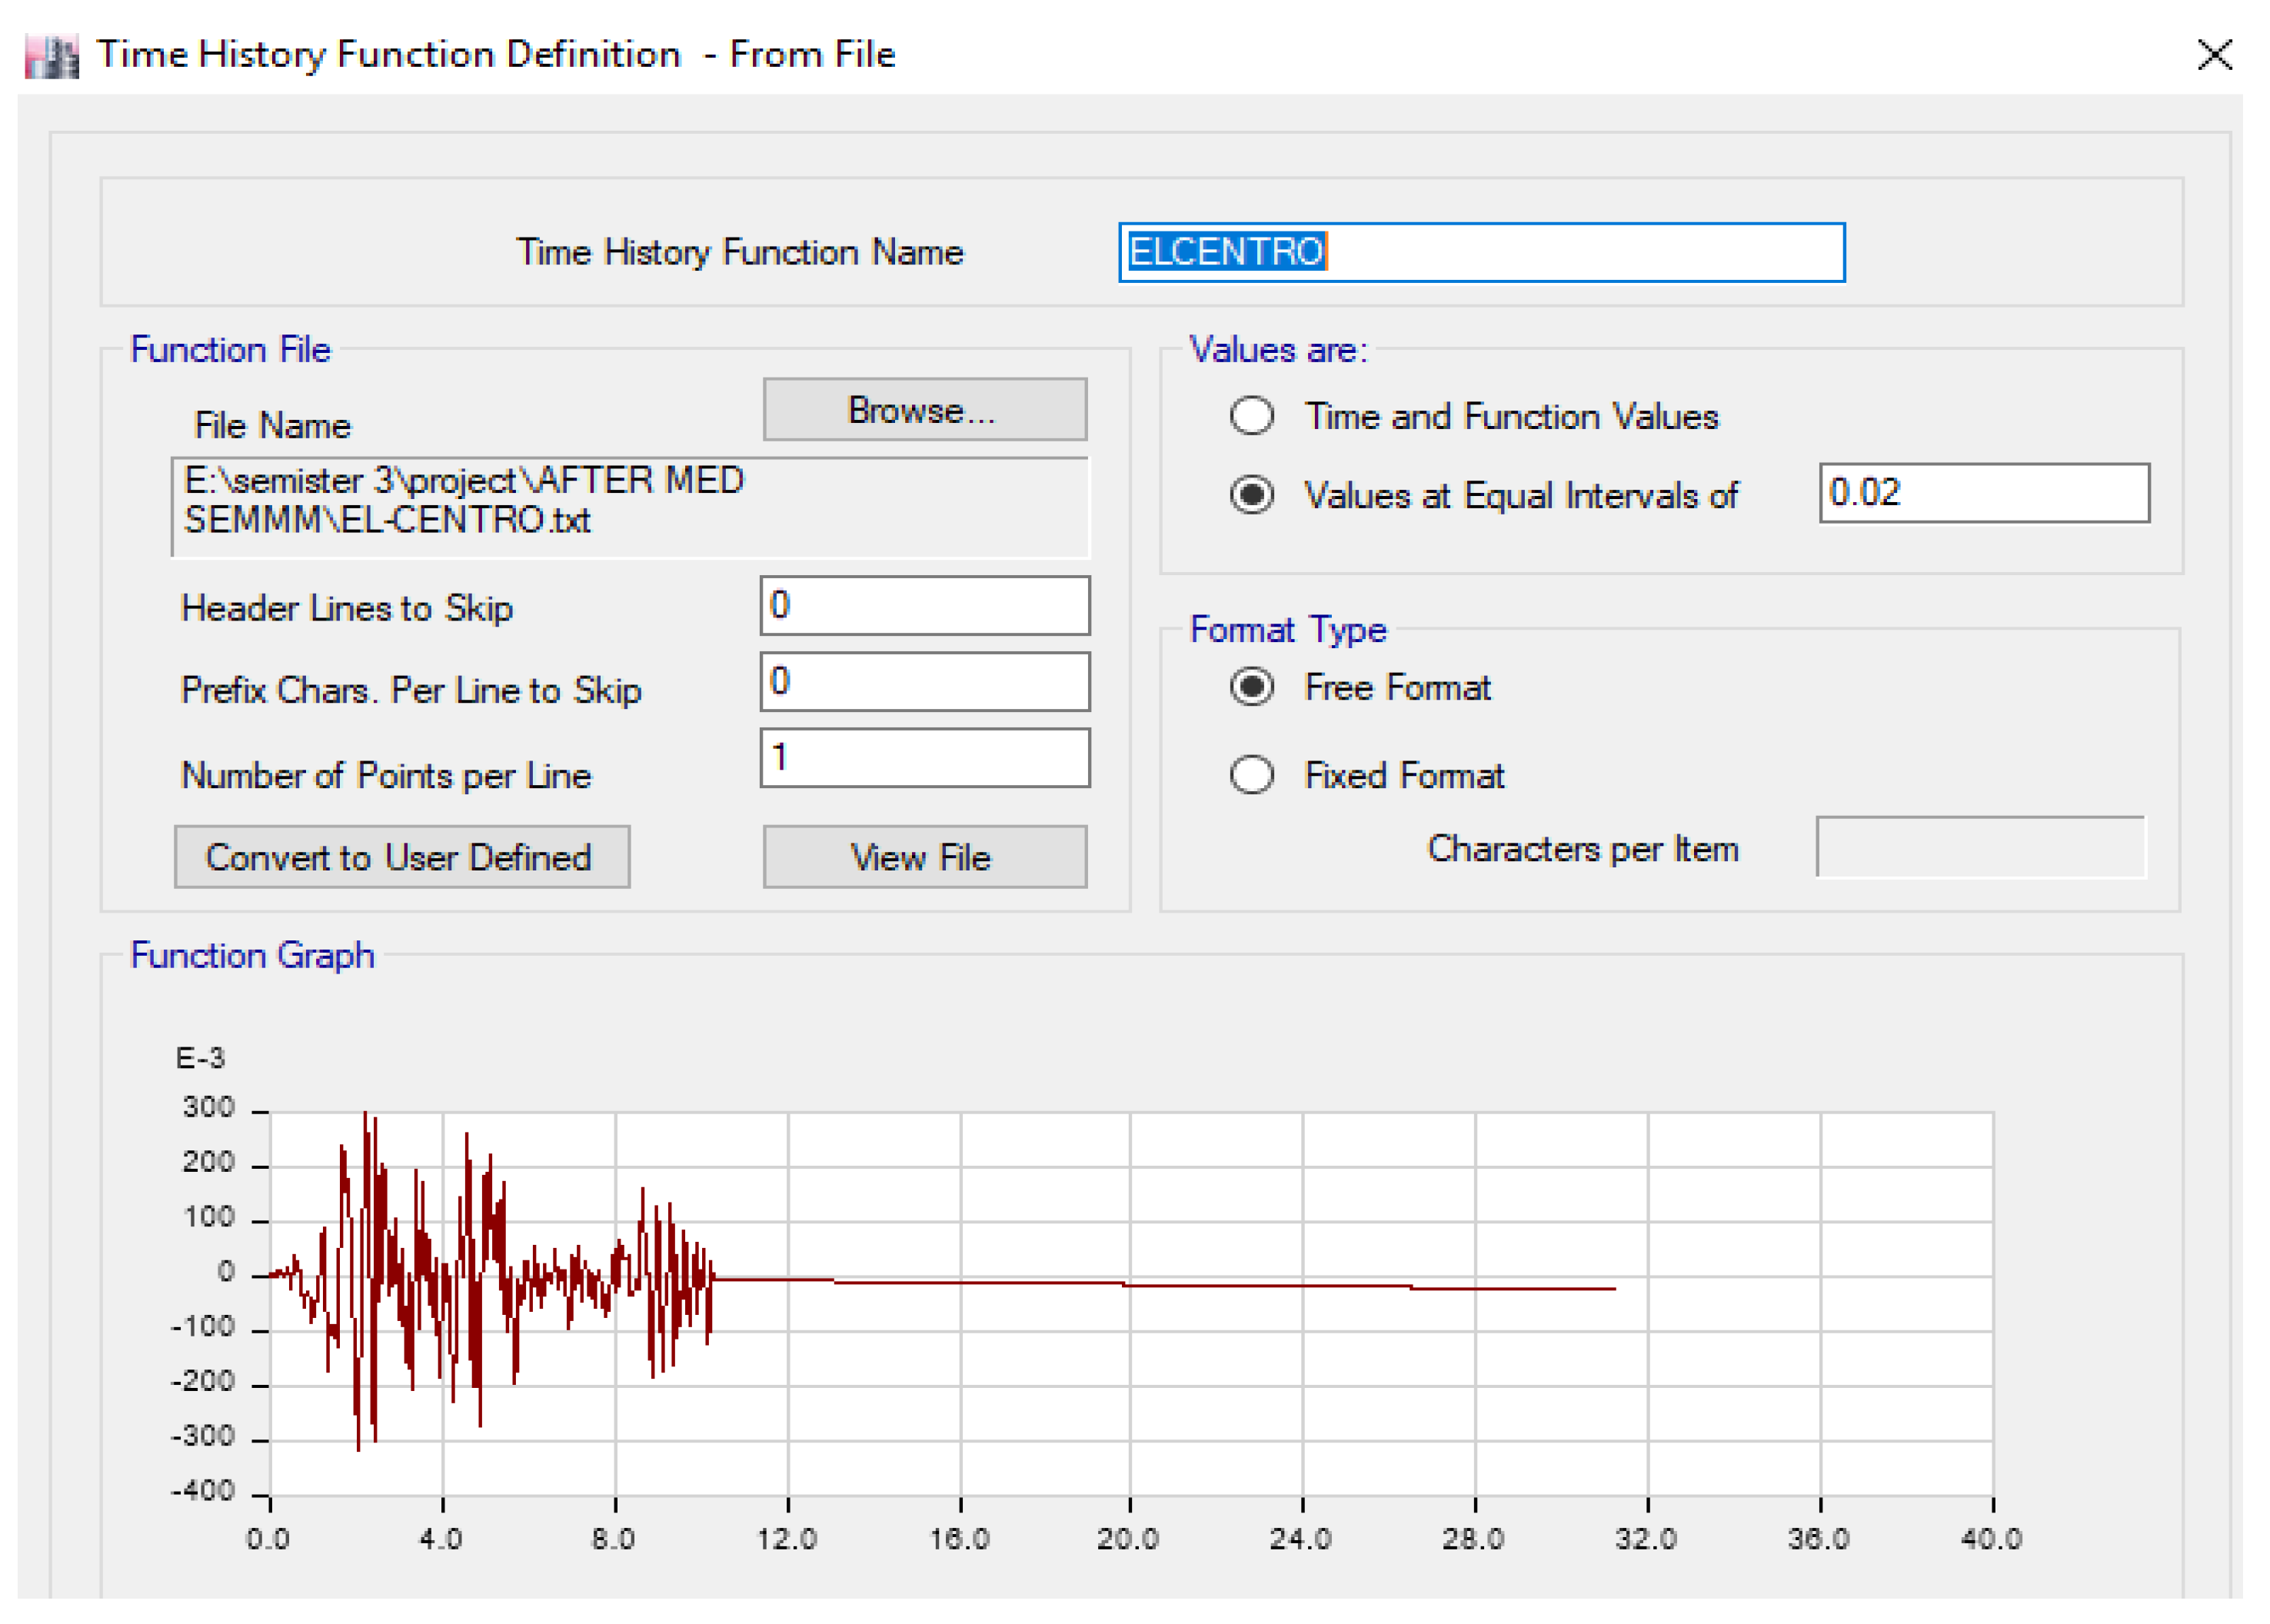Click Convert to User Defined button

401,857
